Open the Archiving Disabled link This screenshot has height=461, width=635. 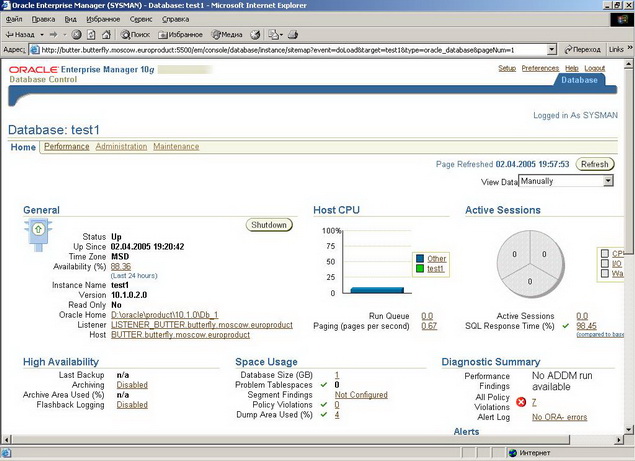coord(132,385)
